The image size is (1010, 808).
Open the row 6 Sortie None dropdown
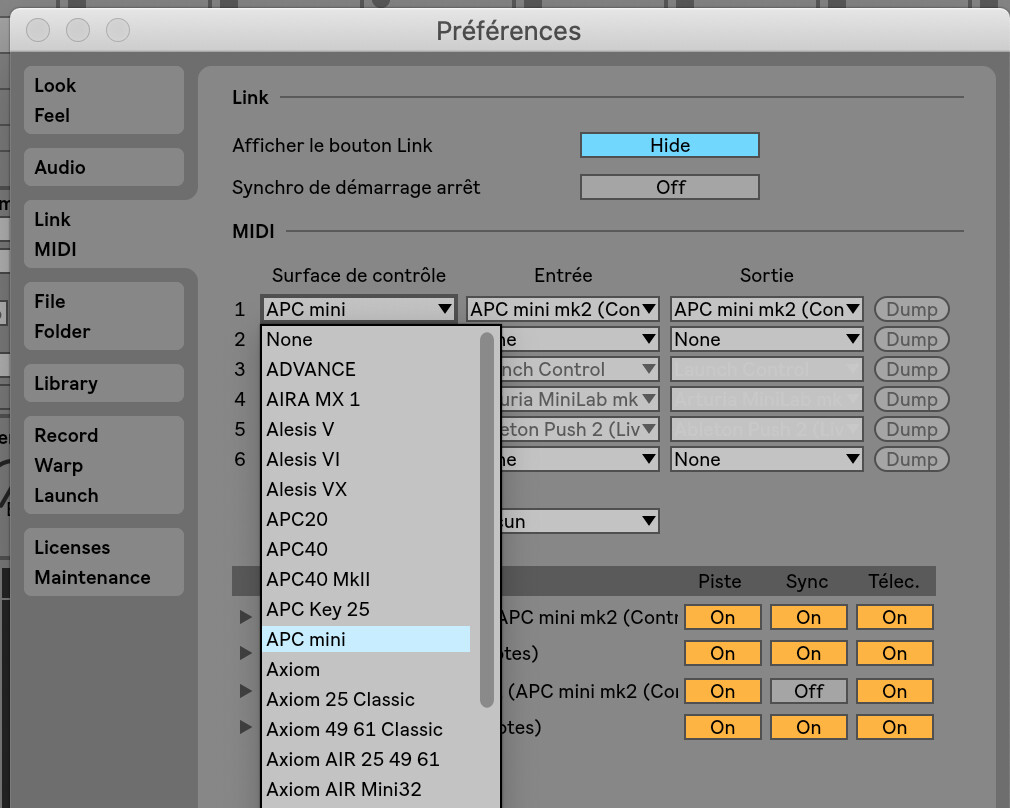tap(767, 459)
